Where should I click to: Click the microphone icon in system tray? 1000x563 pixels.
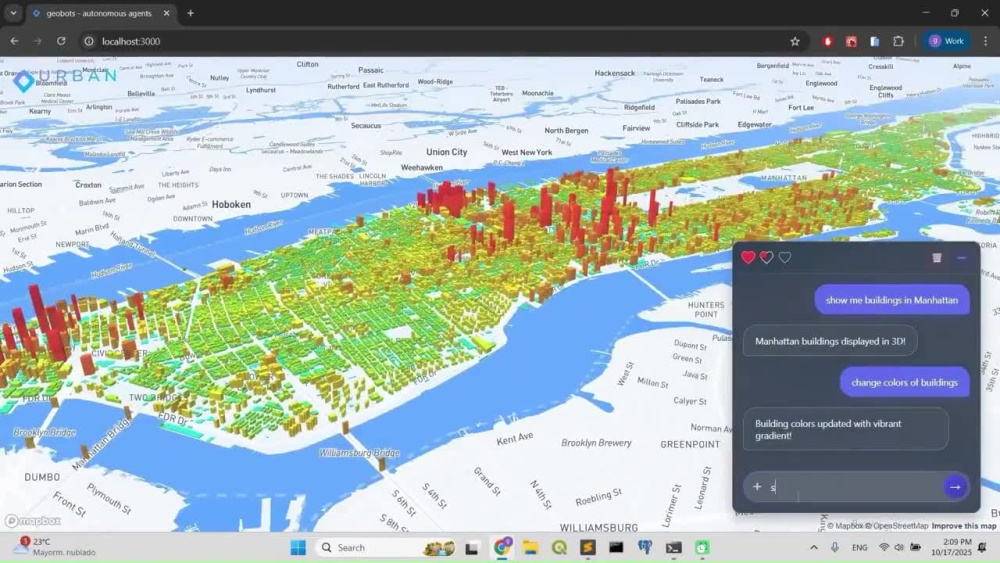[834, 547]
